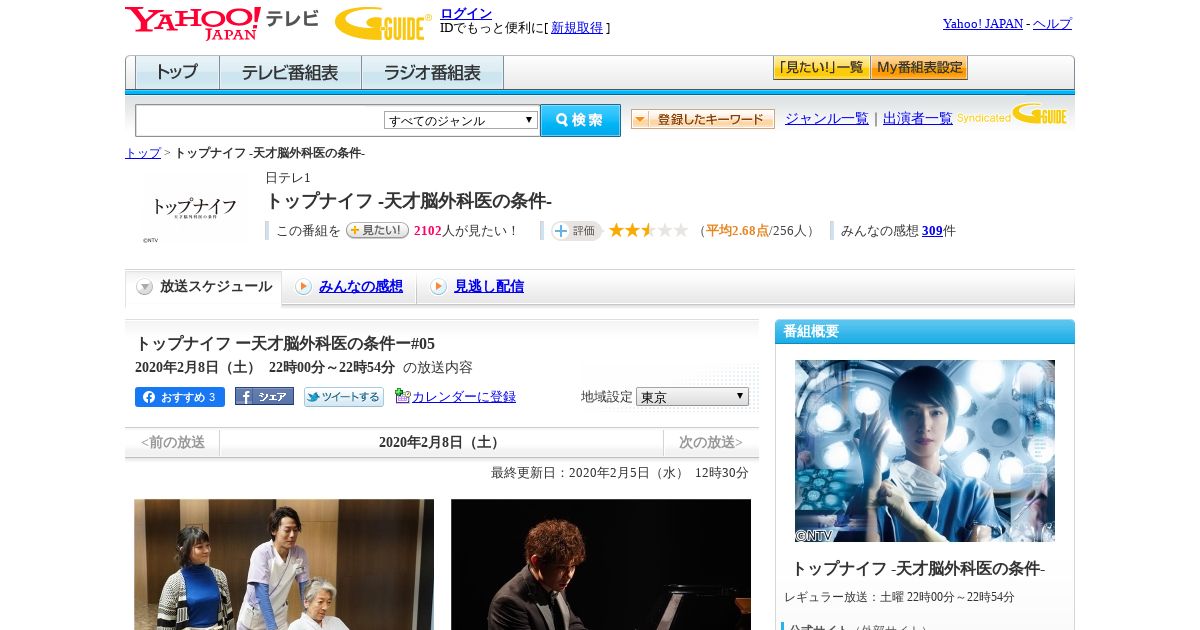The image size is (1200, 630).
Task: Click the トップ breadcrumb link
Action: coord(143,153)
